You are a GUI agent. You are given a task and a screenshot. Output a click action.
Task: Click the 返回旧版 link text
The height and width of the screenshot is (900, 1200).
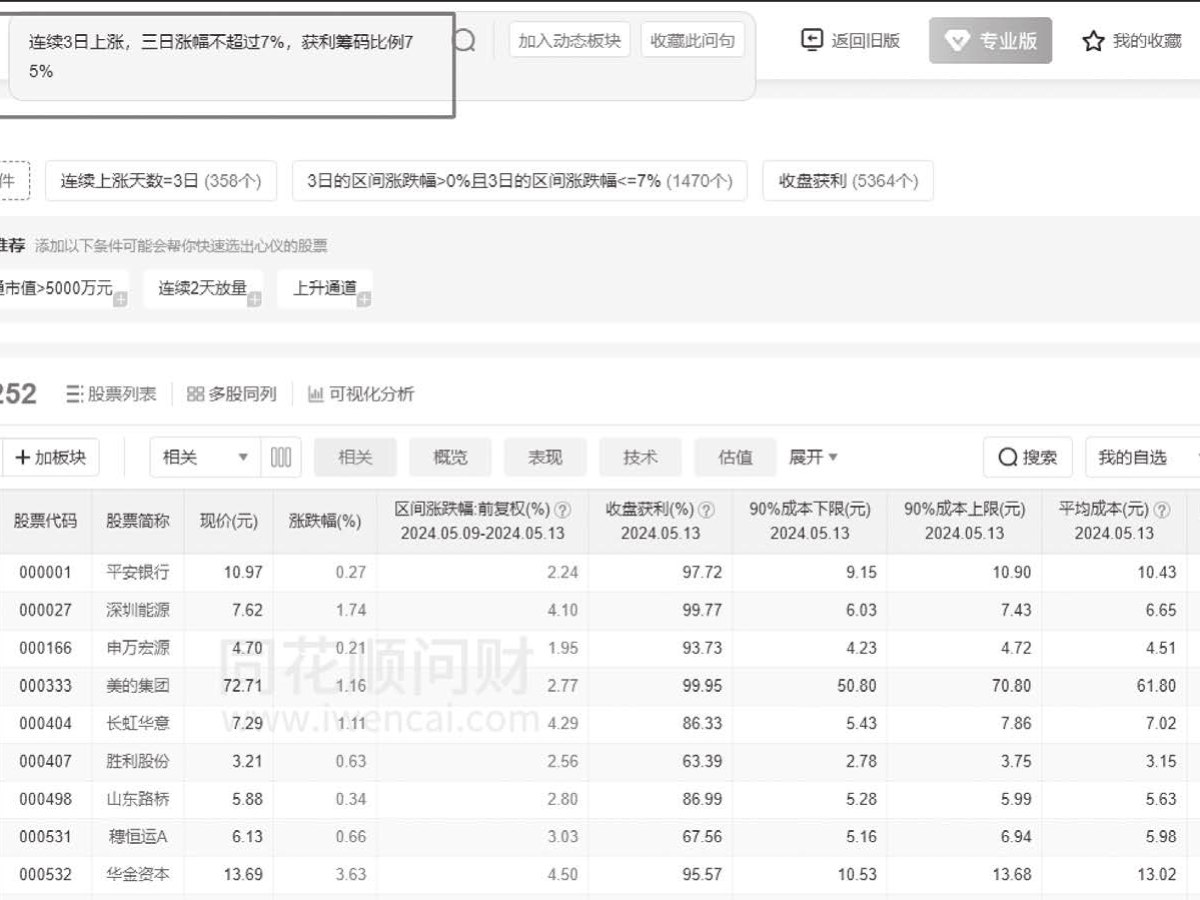tap(866, 40)
